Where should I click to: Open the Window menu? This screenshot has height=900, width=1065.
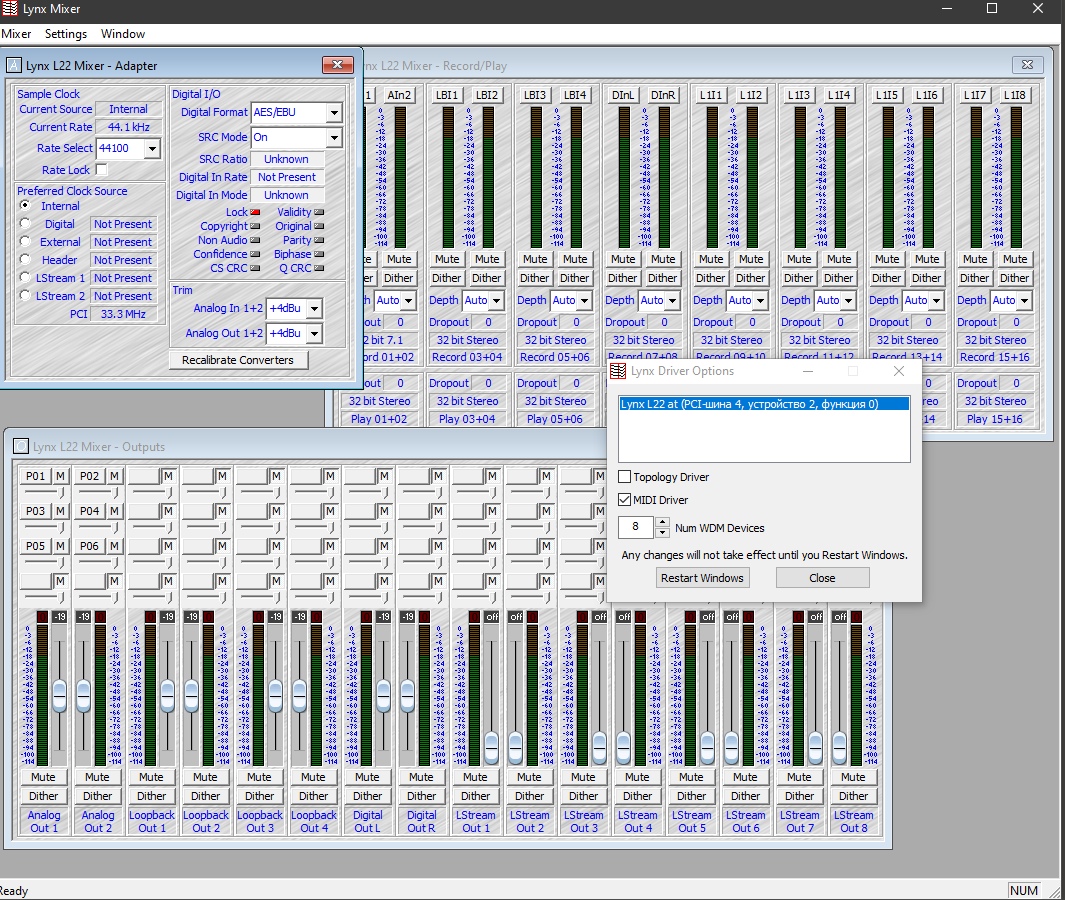pyautogui.click(x=123, y=33)
